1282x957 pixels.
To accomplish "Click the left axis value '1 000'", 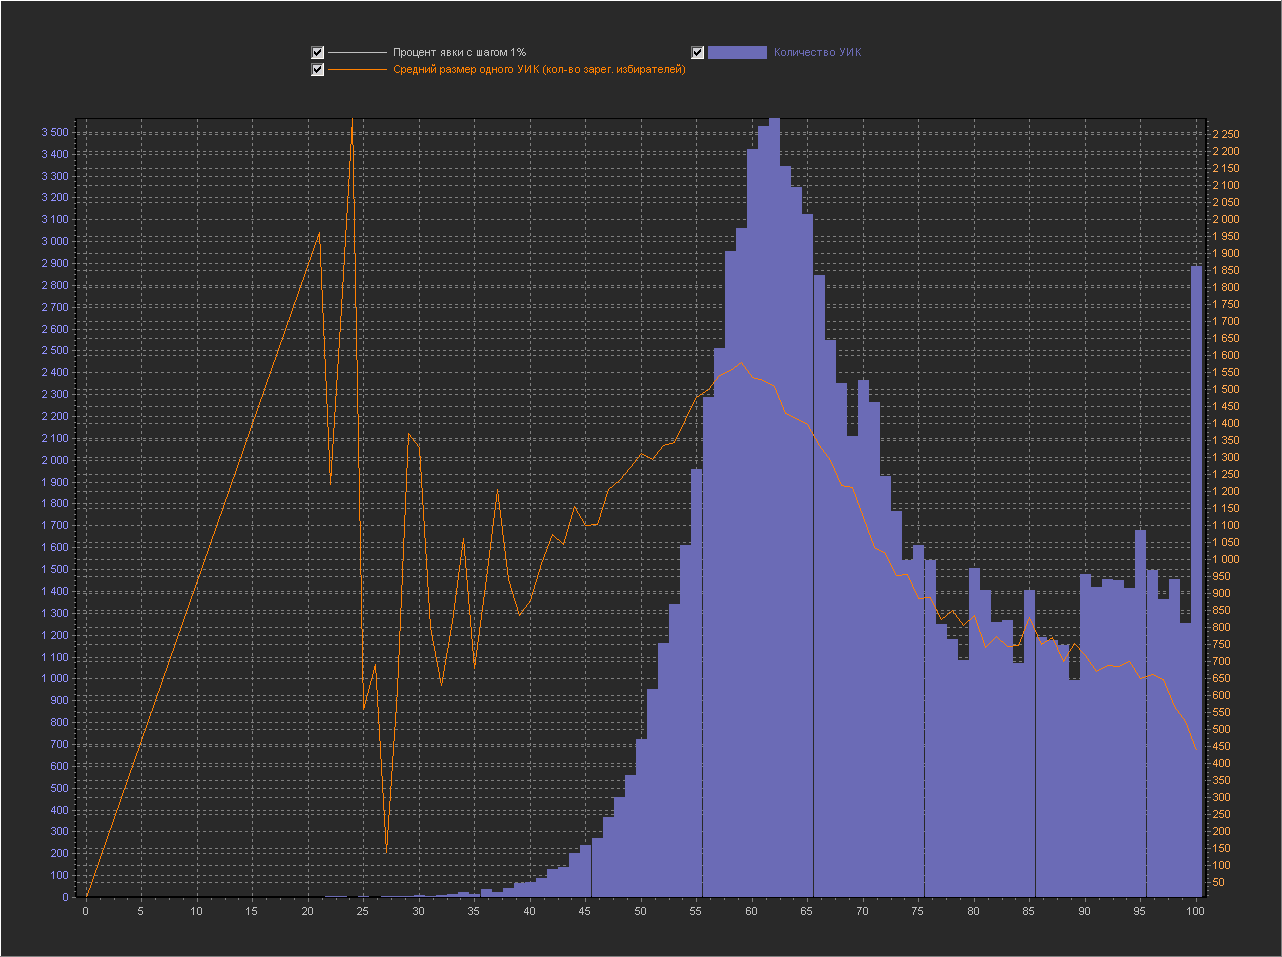I will [55, 679].
